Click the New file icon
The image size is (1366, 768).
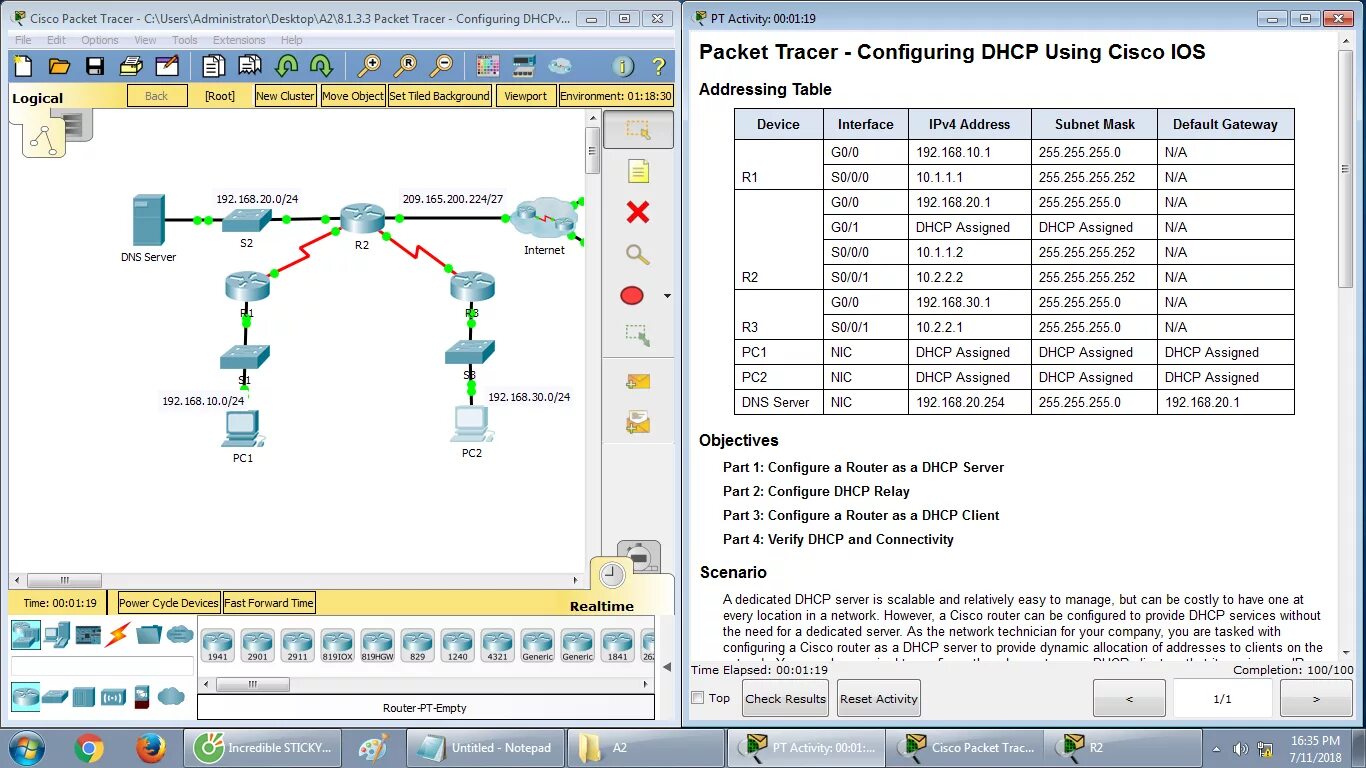click(x=23, y=66)
